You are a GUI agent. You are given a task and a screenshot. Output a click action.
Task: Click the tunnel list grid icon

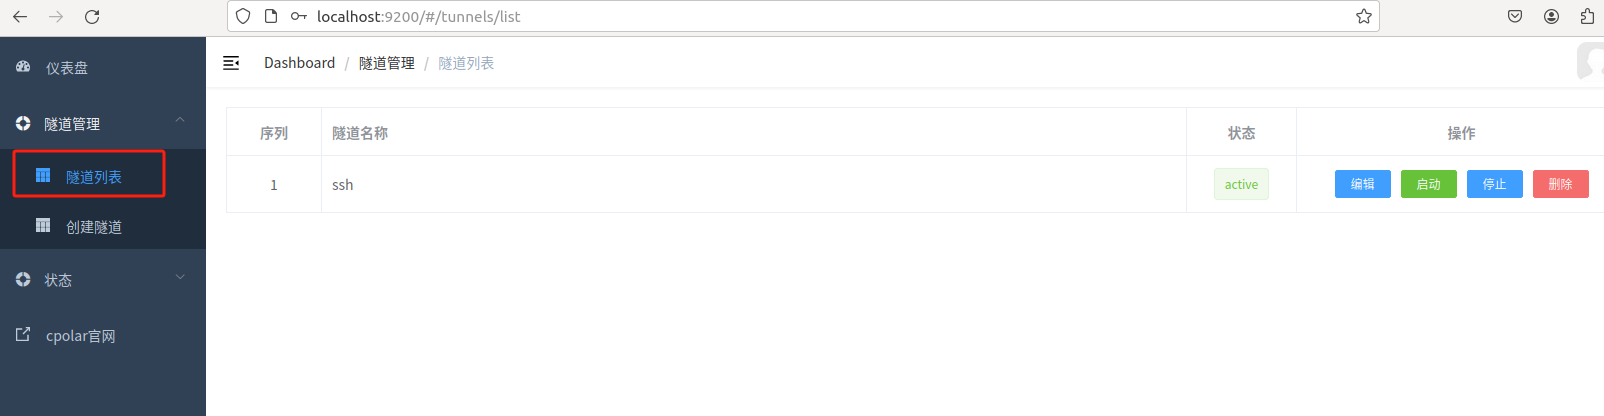point(43,175)
